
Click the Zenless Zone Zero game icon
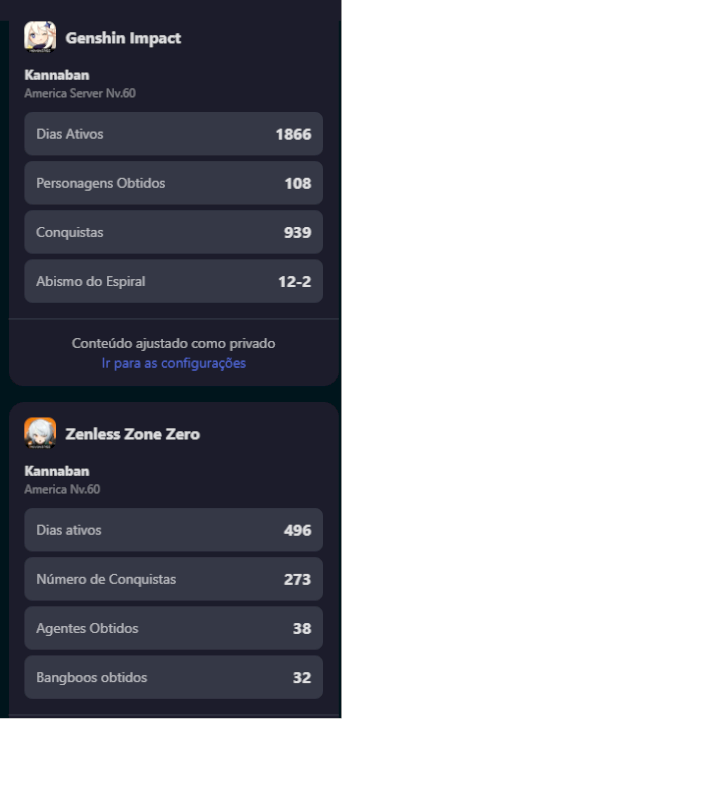pyautogui.click(x=40, y=433)
